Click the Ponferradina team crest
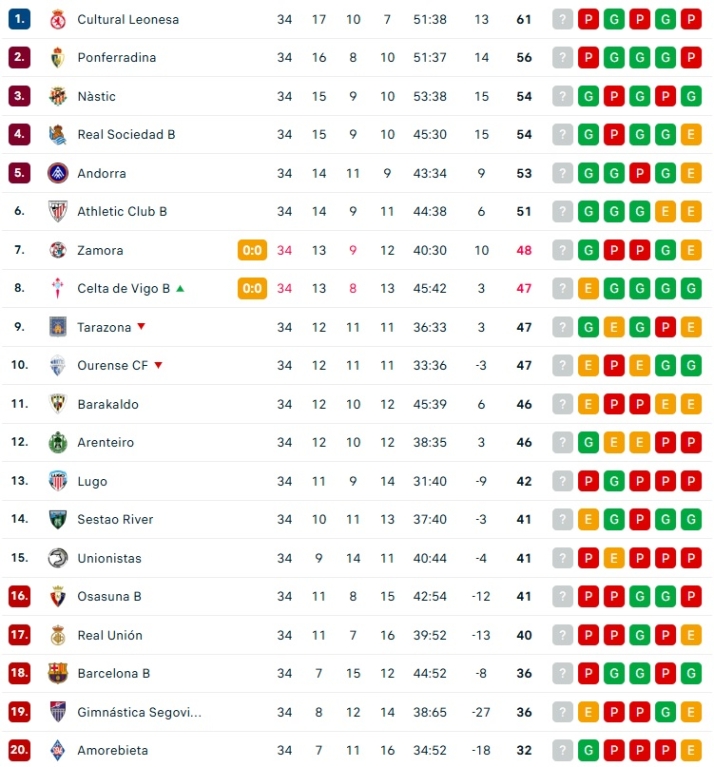The height and width of the screenshot is (767, 714). click(x=57, y=58)
